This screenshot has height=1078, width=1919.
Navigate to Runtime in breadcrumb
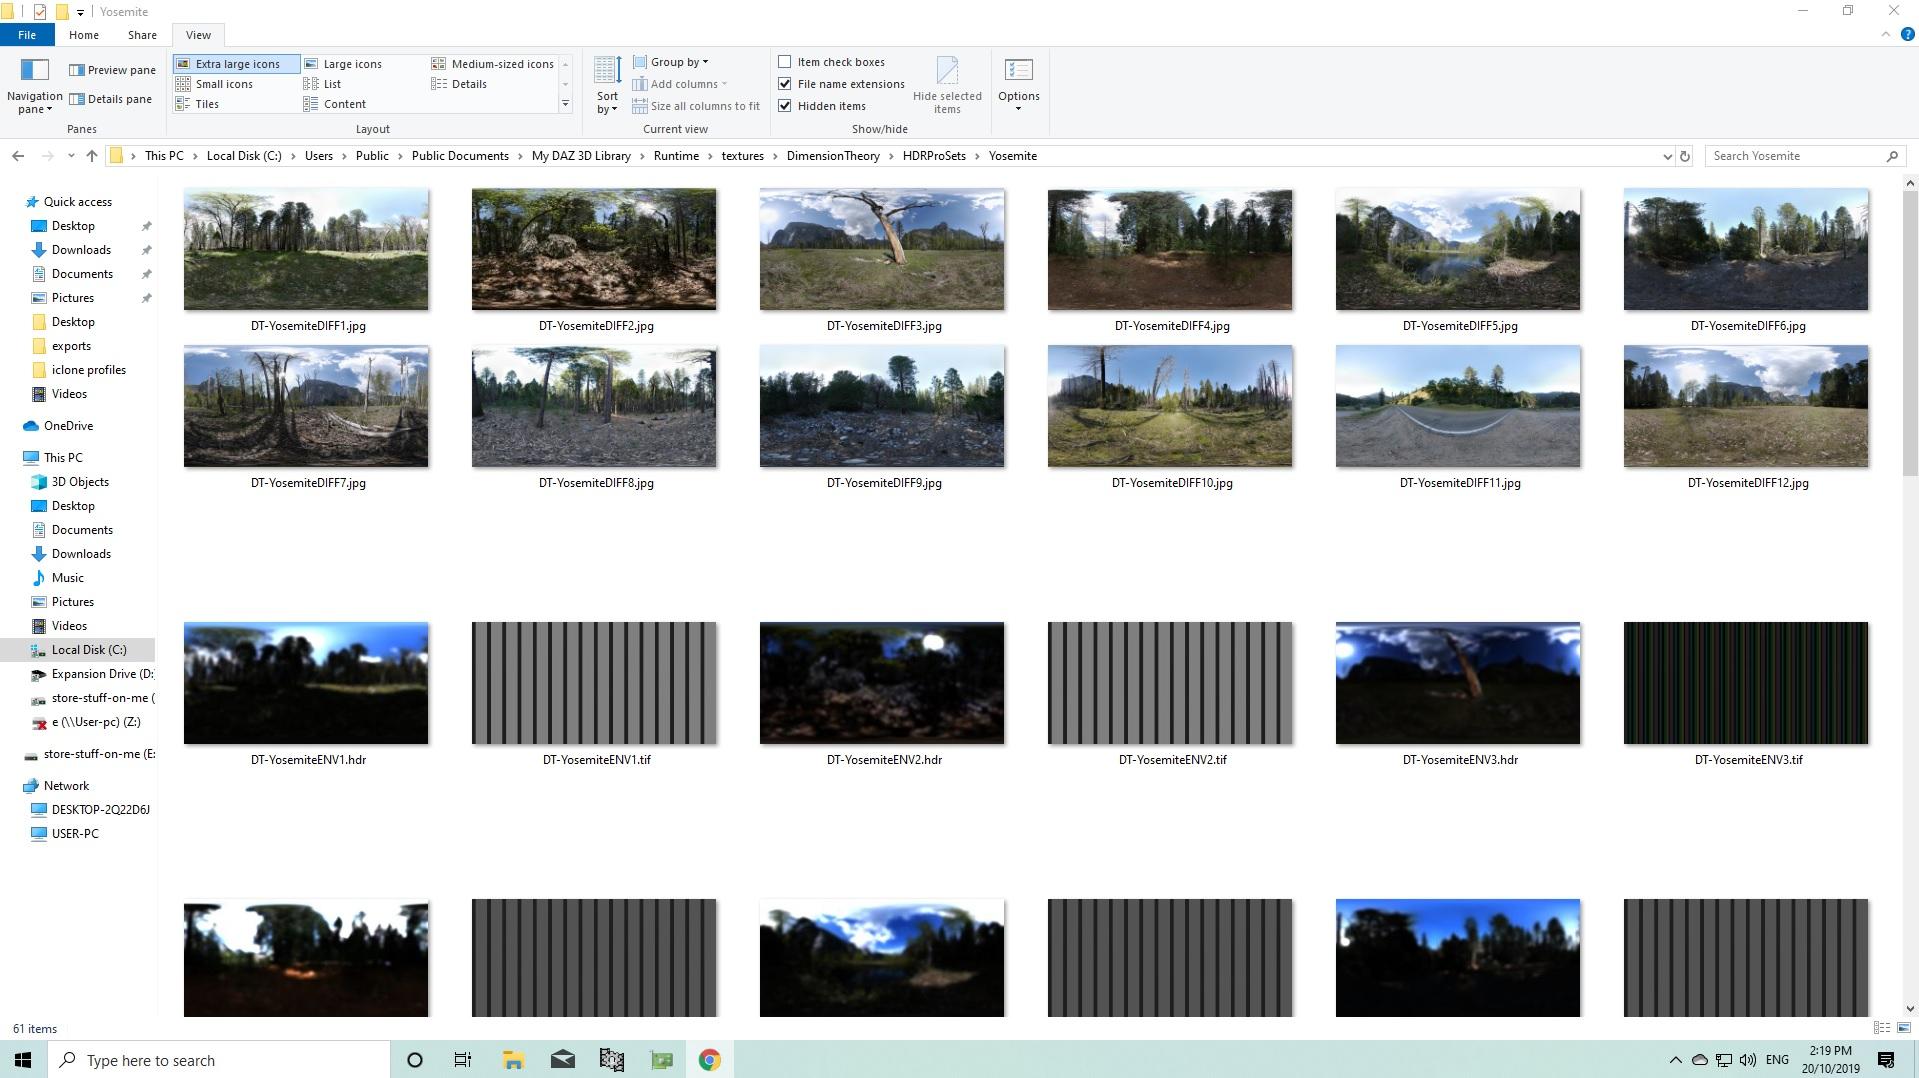click(676, 156)
